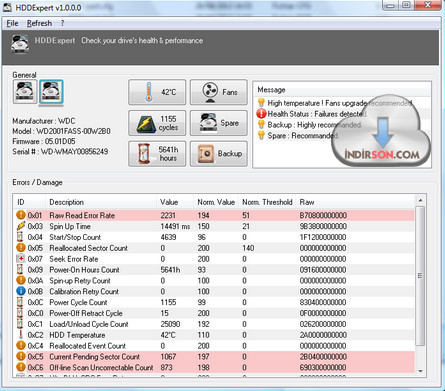Image resolution: width=445 pixels, height=391 pixels.
Task: Click the scroll up arrow of the table
Action: point(420,201)
